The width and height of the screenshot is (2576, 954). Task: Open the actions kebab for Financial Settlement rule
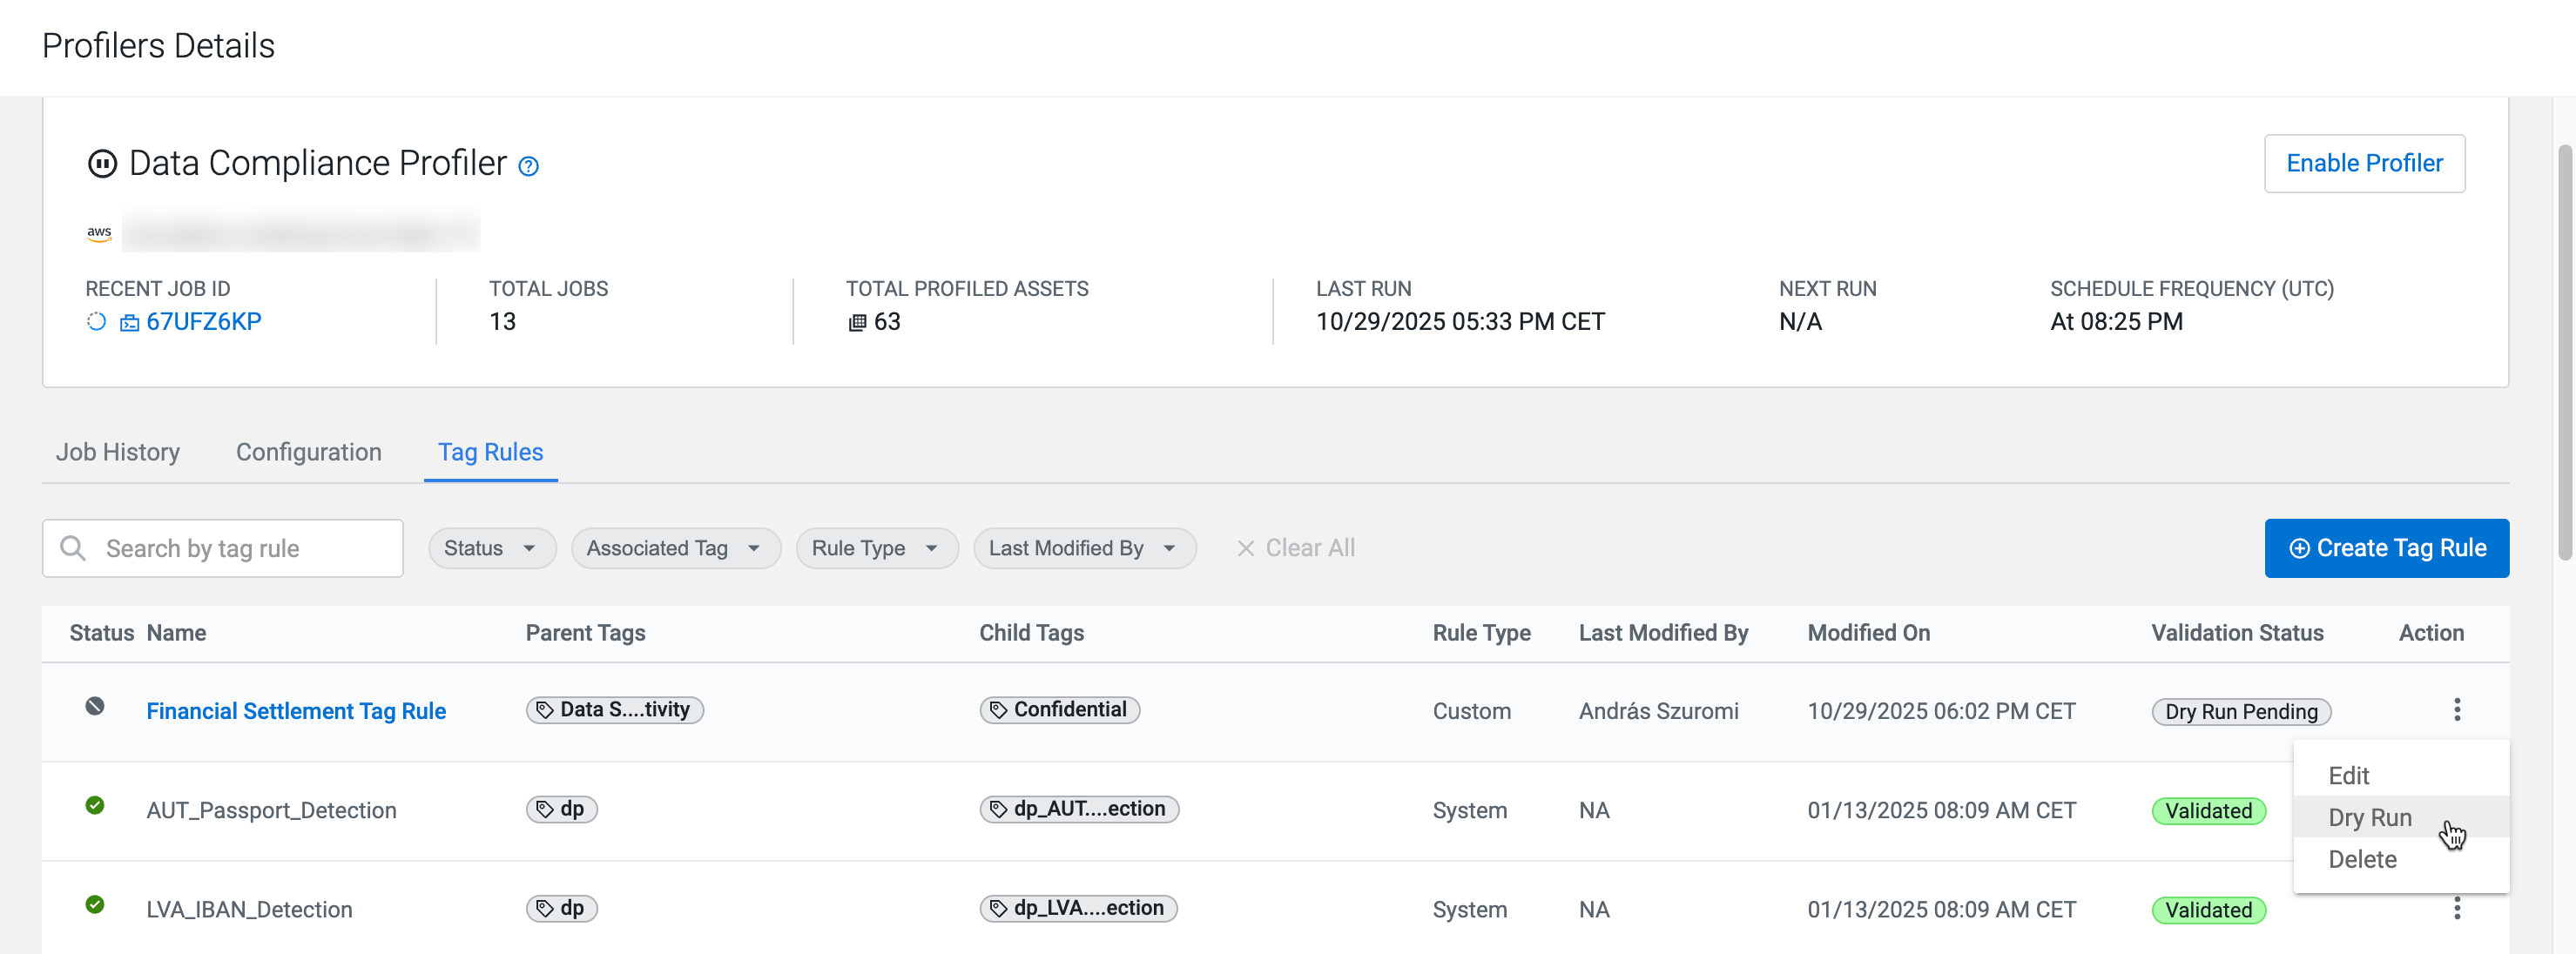[2456, 710]
